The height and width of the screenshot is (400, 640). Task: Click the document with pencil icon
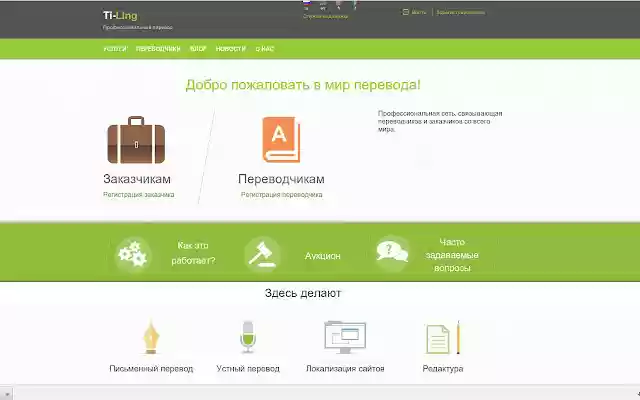443,337
